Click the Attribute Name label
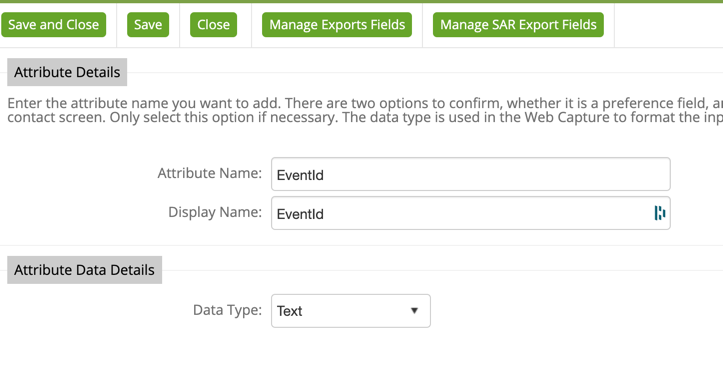This screenshot has height=378, width=723. pyautogui.click(x=210, y=173)
